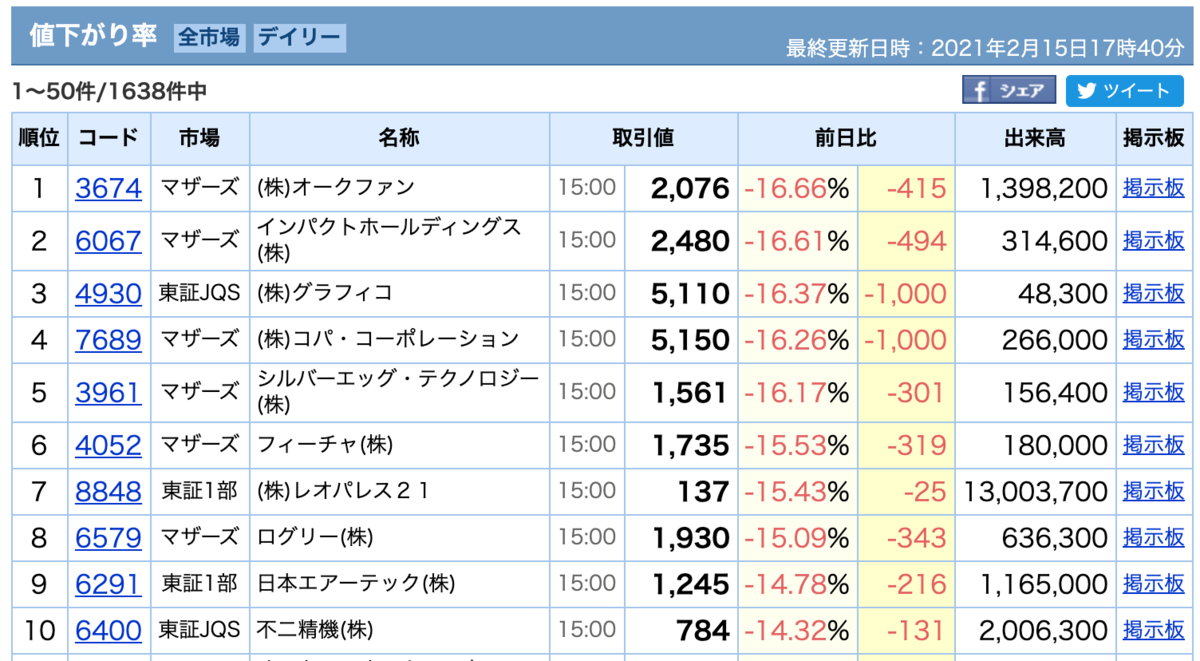Open the 掲示板 board for 日本エアーテック
This screenshot has width=1200, height=661.
click(x=1154, y=584)
